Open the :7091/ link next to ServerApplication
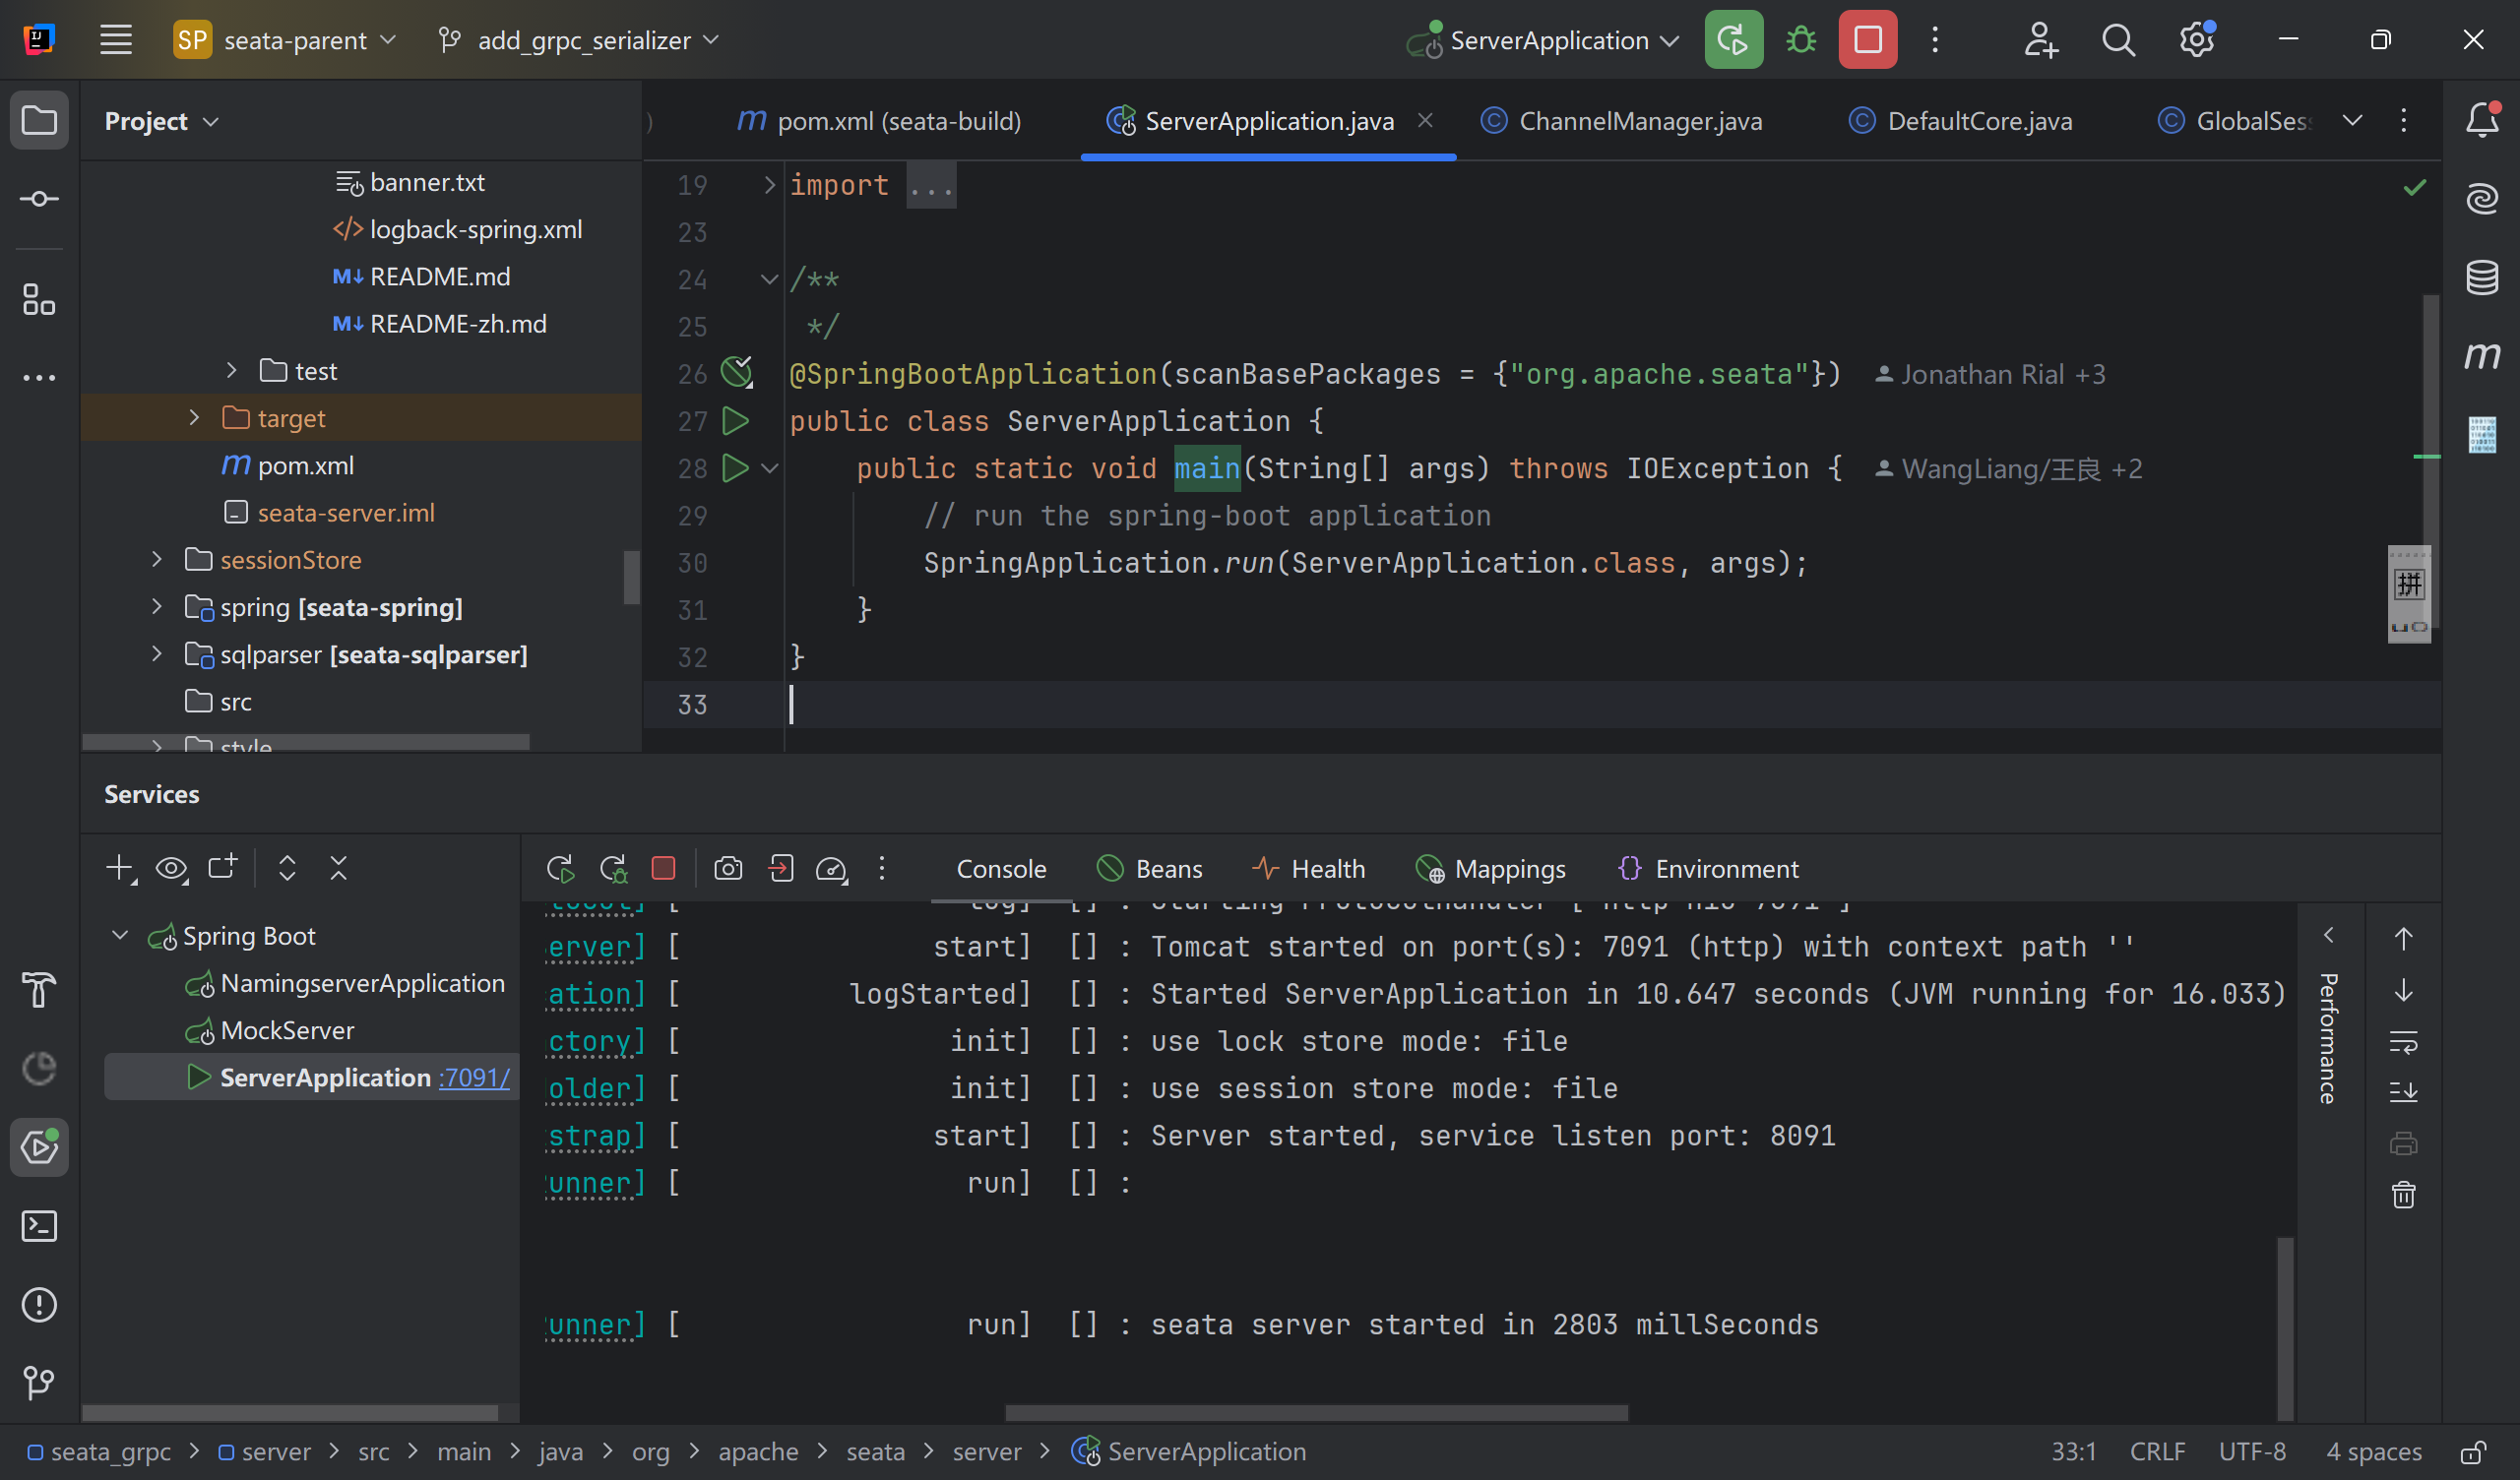The width and height of the screenshot is (2520, 1480). click(x=474, y=1078)
